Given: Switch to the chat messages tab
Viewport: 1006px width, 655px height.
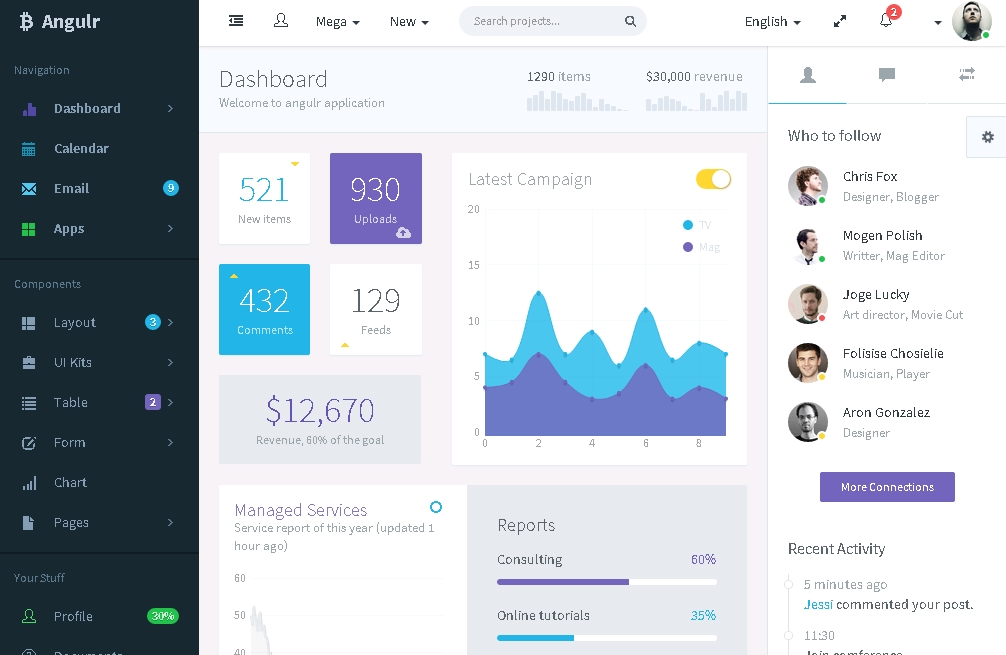Looking at the screenshot, I should [886, 75].
